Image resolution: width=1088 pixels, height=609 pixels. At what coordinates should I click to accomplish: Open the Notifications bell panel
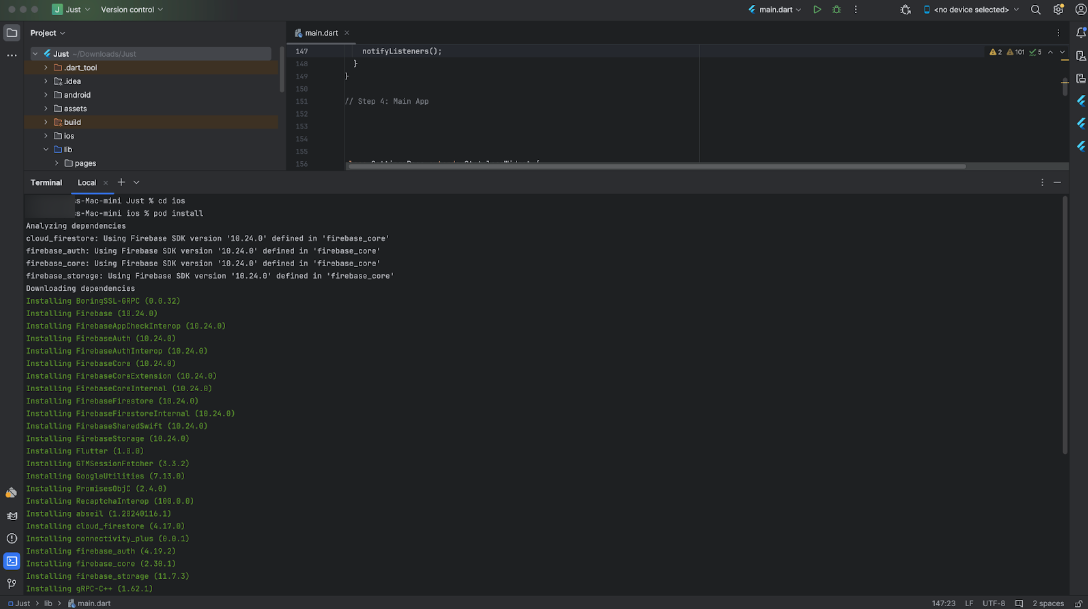coord(1080,33)
